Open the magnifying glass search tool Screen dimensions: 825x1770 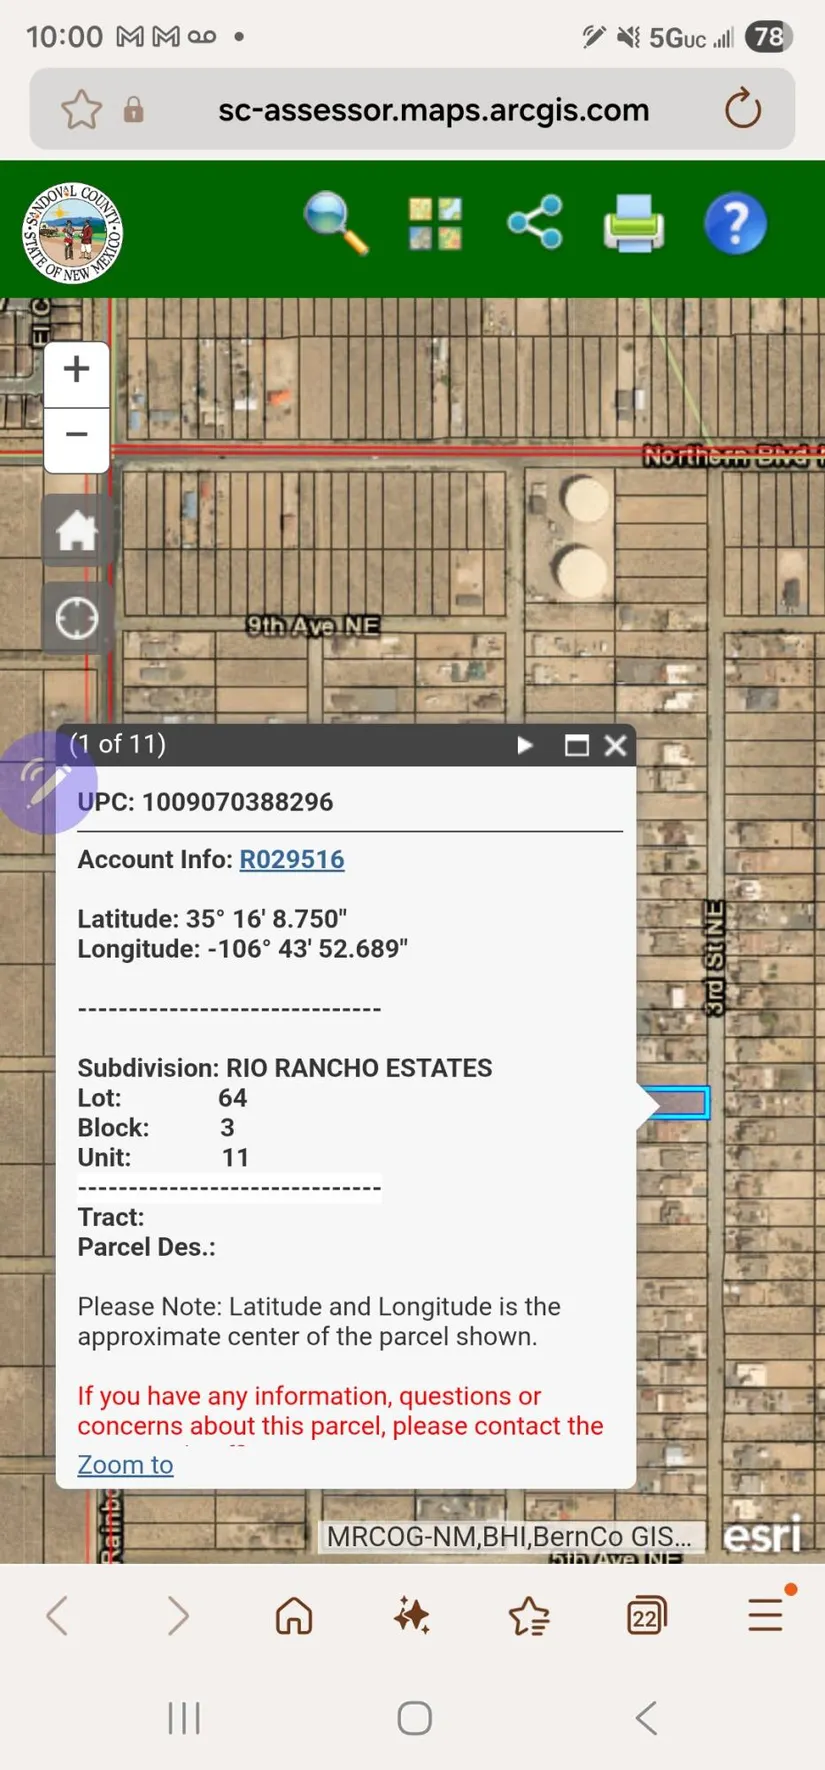pyautogui.click(x=336, y=223)
